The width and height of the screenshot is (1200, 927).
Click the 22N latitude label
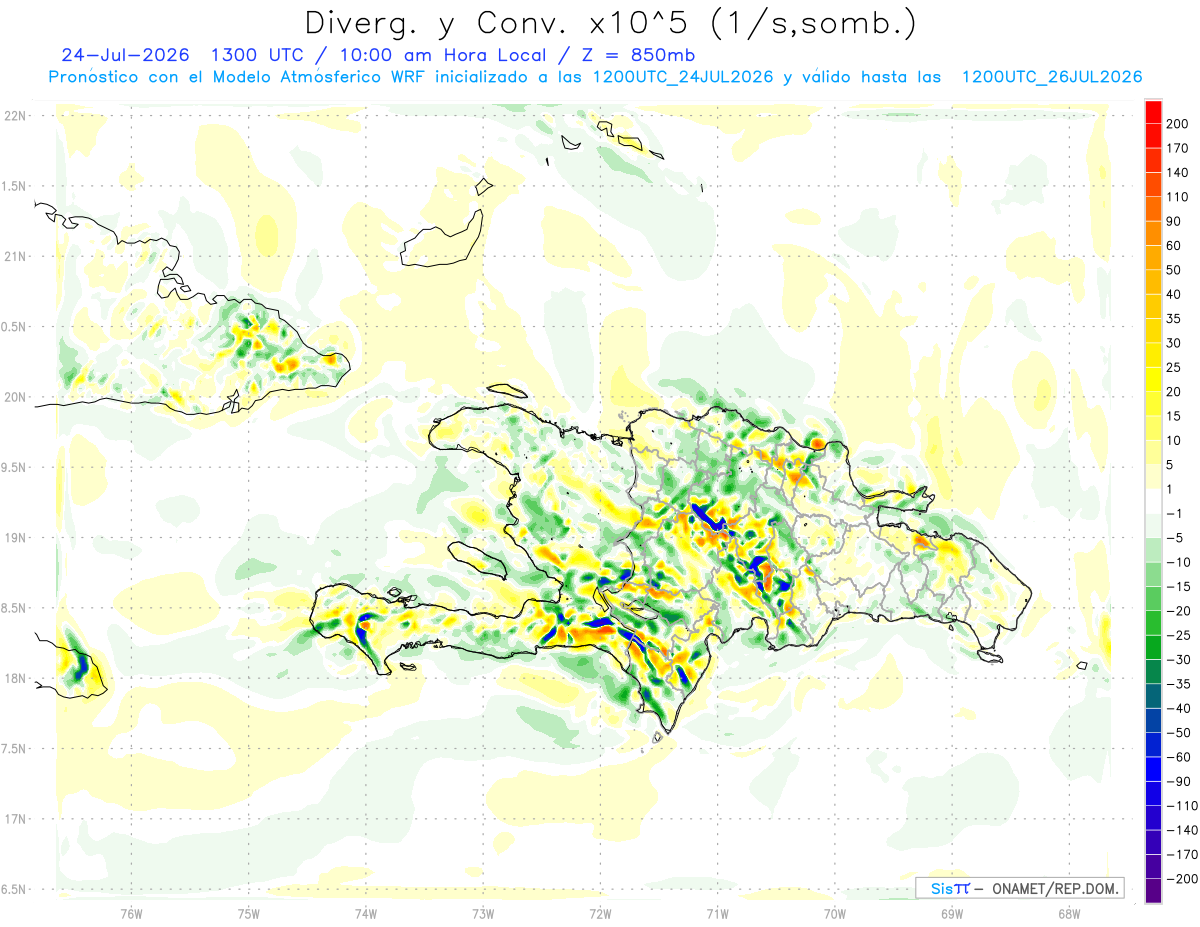[x=14, y=116]
